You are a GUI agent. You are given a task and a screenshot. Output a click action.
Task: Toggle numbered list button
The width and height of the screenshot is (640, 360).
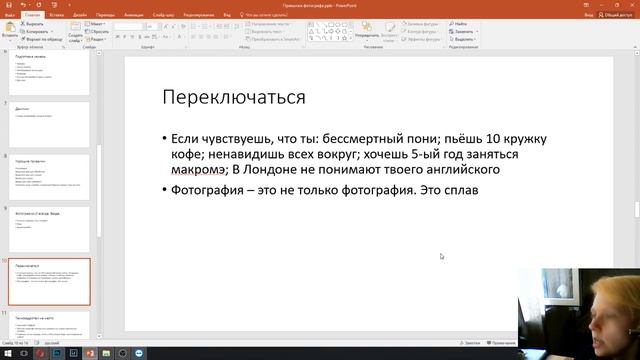(x=205, y=27)
